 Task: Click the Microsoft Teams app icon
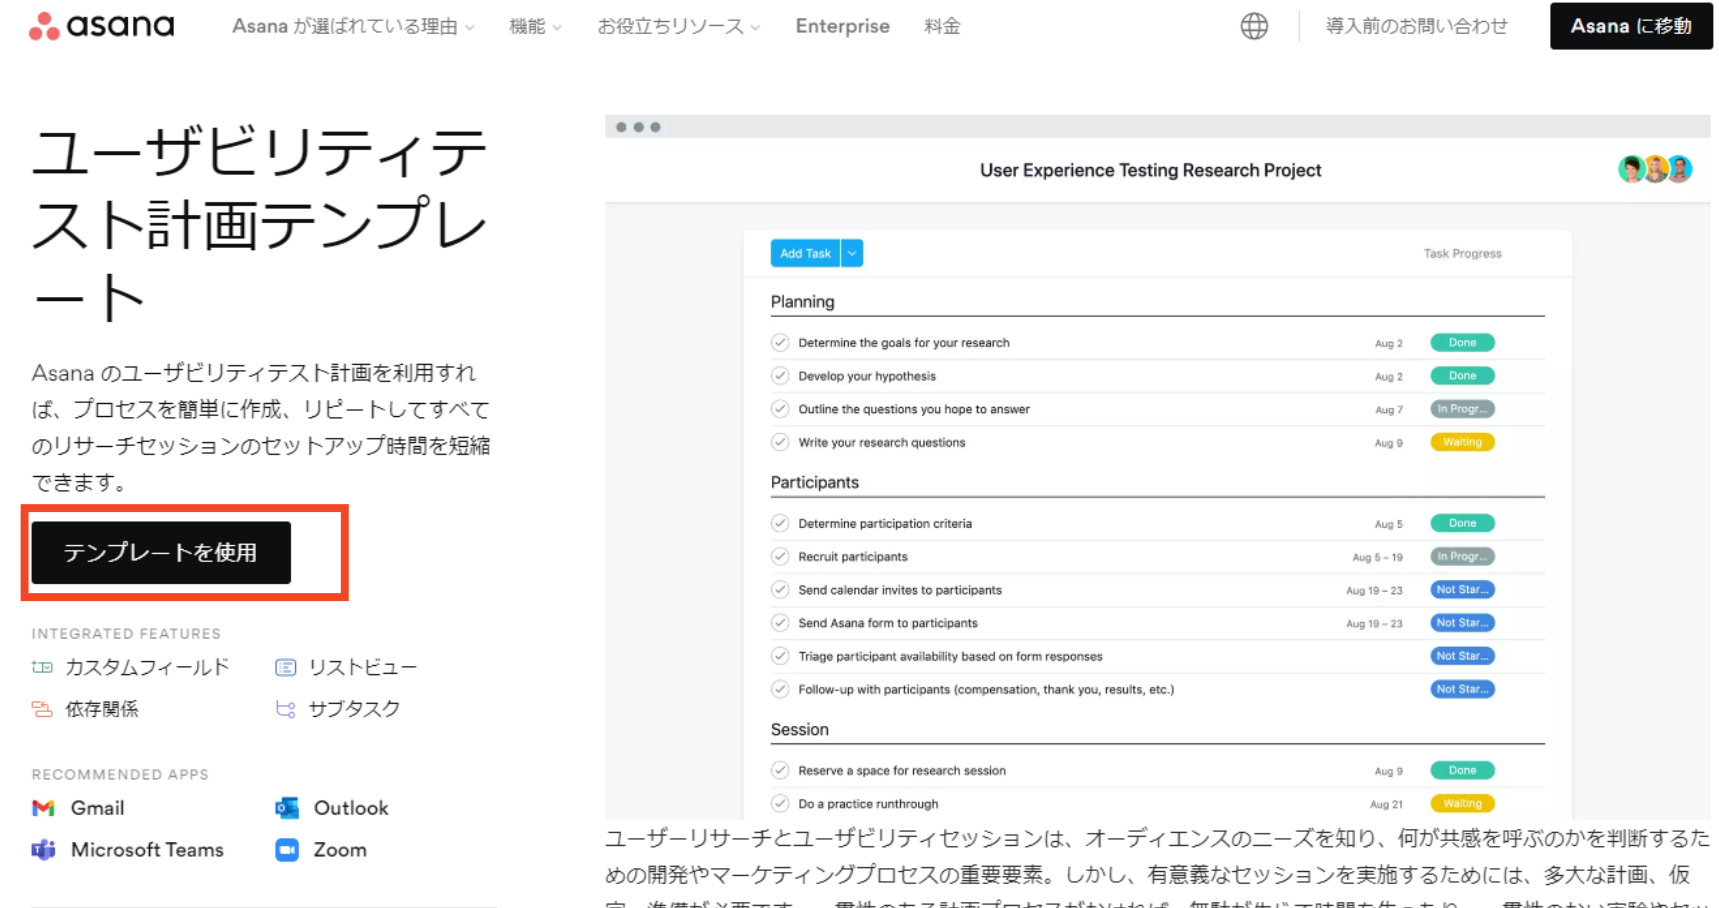43,850
